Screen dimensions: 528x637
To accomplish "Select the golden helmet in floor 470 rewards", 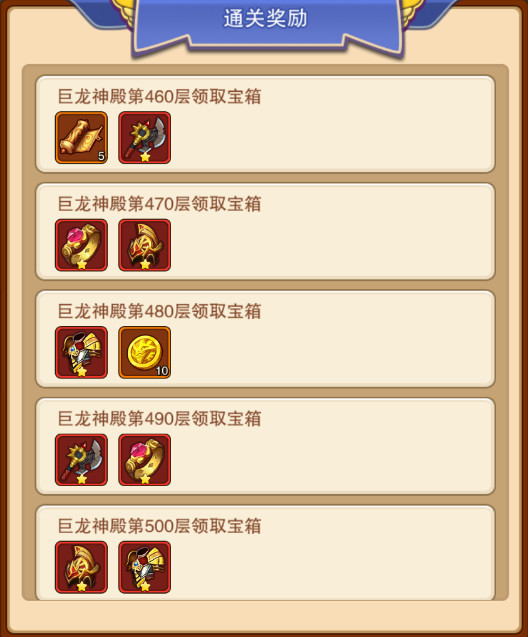I will click(145, 245).
